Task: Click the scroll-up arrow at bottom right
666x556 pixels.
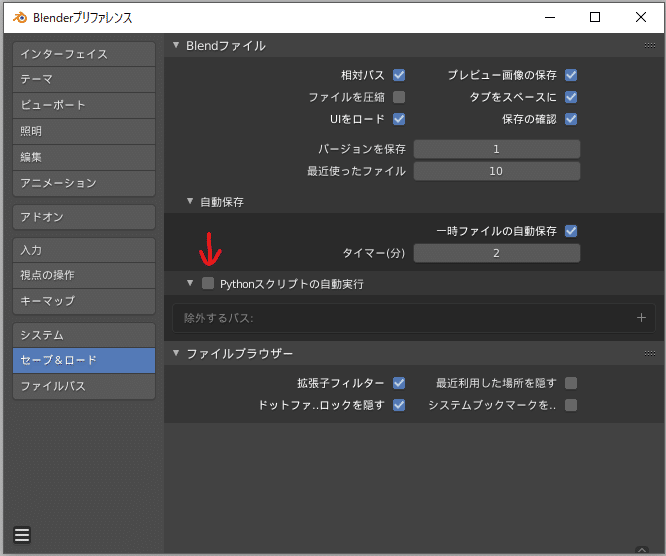Action: click(x=642, y=550)
